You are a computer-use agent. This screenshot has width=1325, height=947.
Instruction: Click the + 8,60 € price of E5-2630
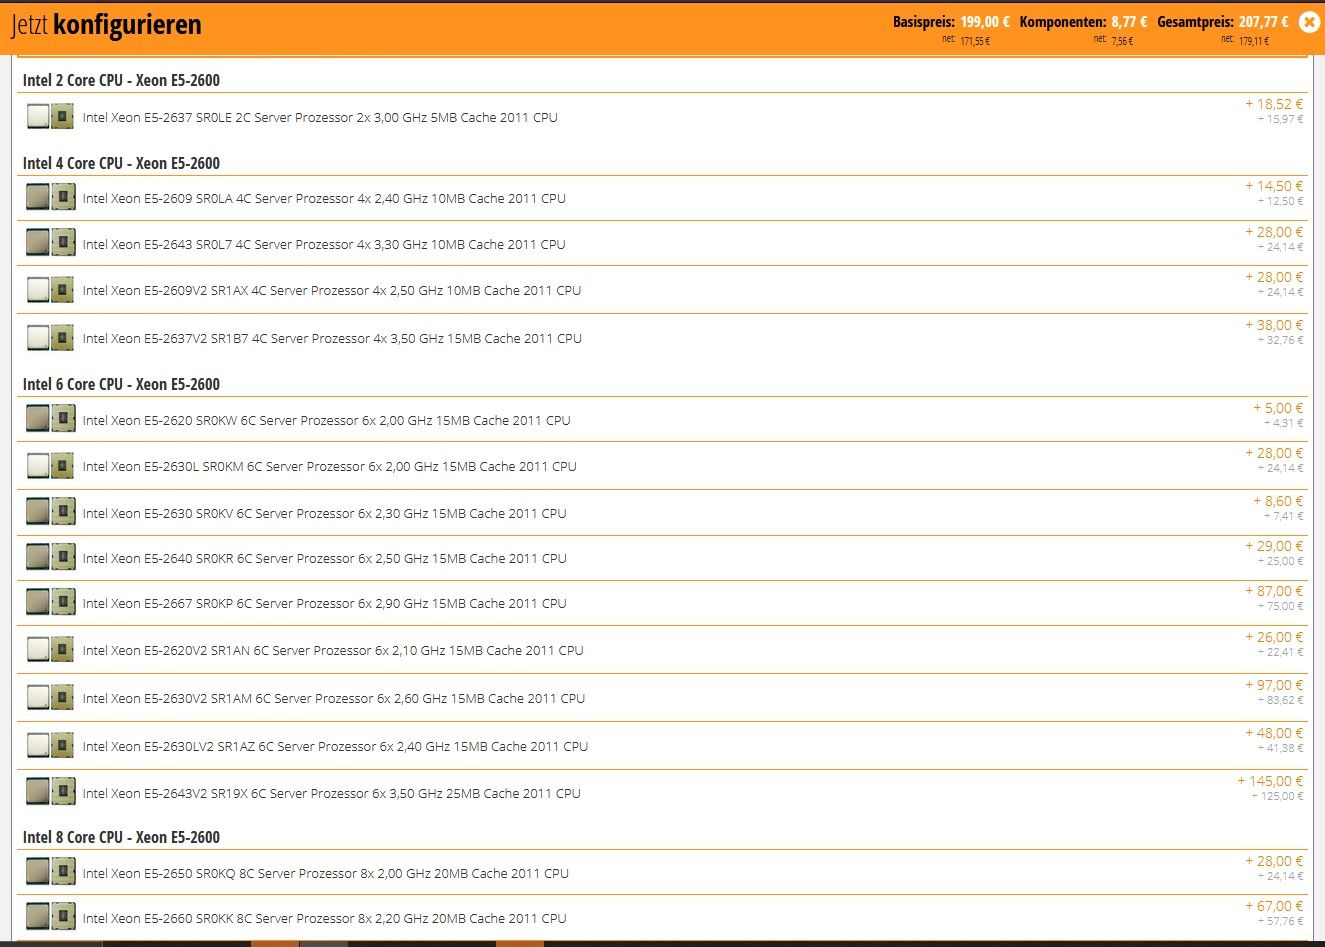tap(1278, 501)
